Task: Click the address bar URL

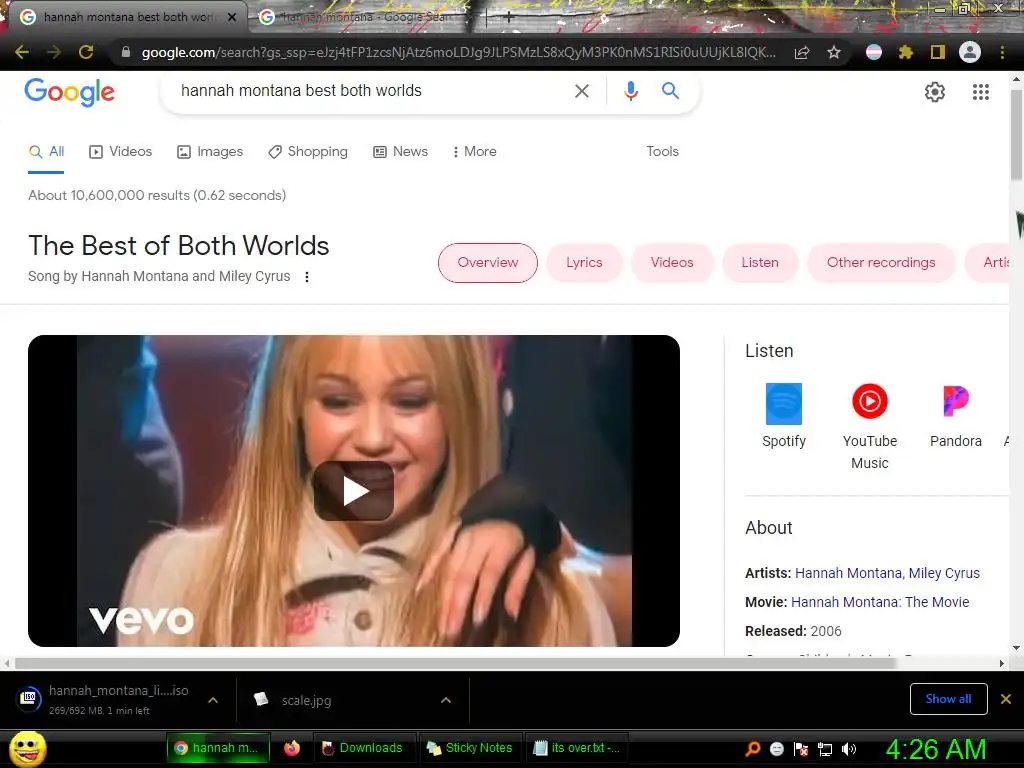Action: (x=458, y=52)
